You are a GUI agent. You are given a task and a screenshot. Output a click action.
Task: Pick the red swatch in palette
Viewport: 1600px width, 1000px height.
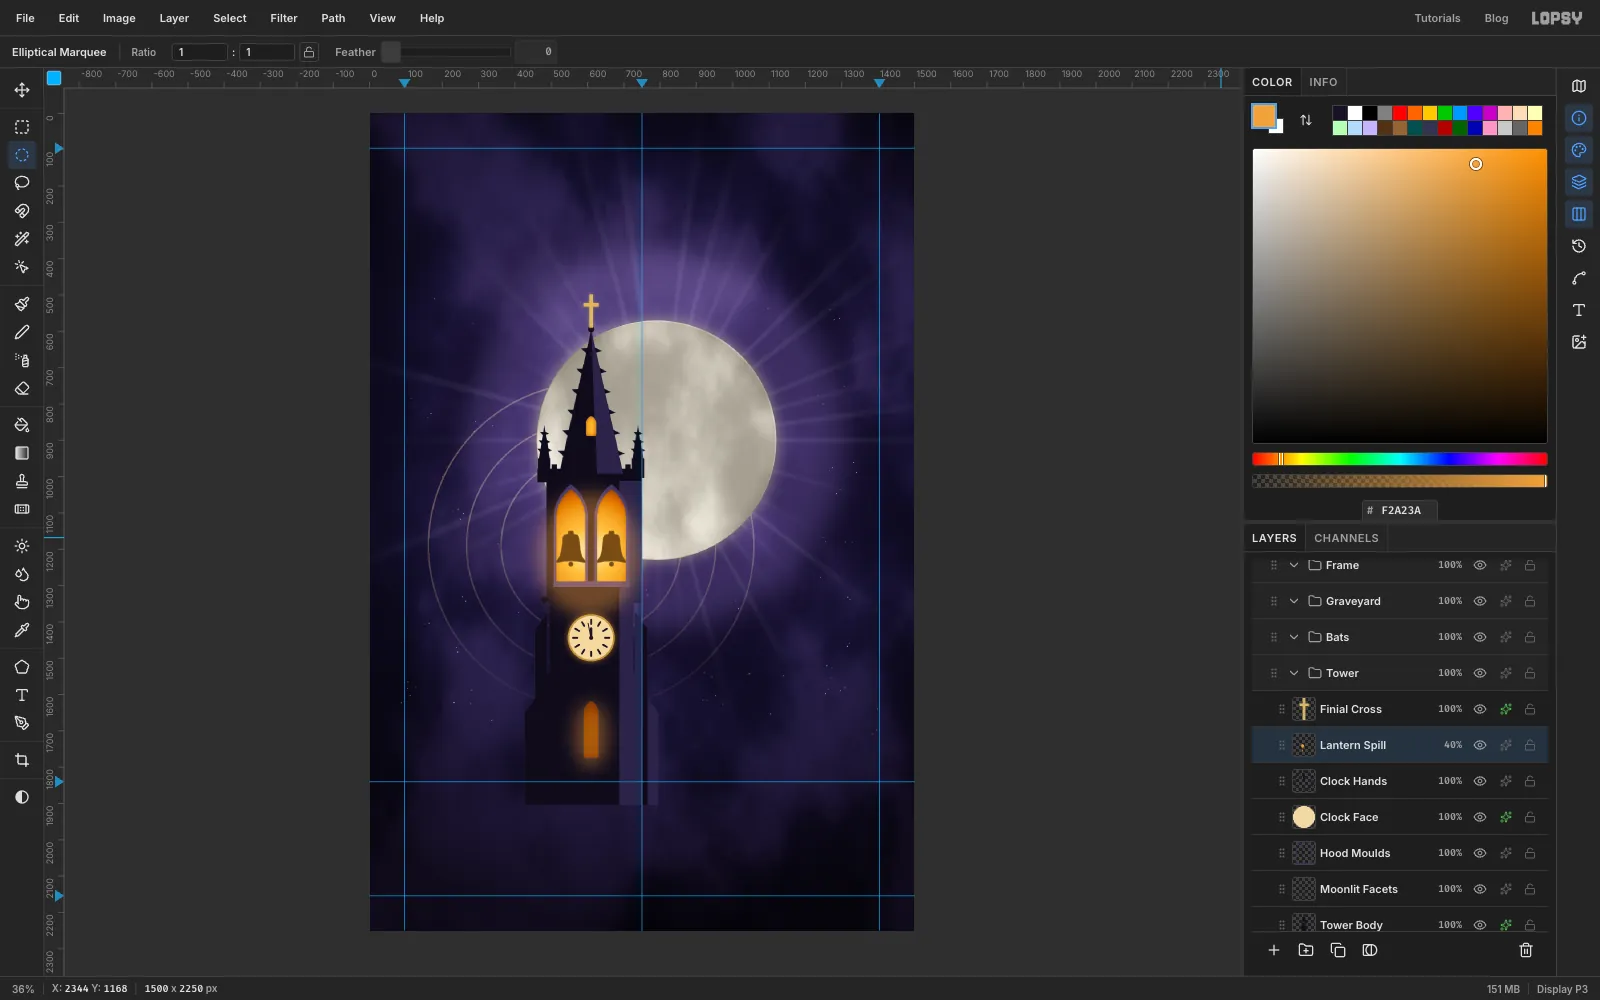pyautogui.click(x=1400, y=113)
